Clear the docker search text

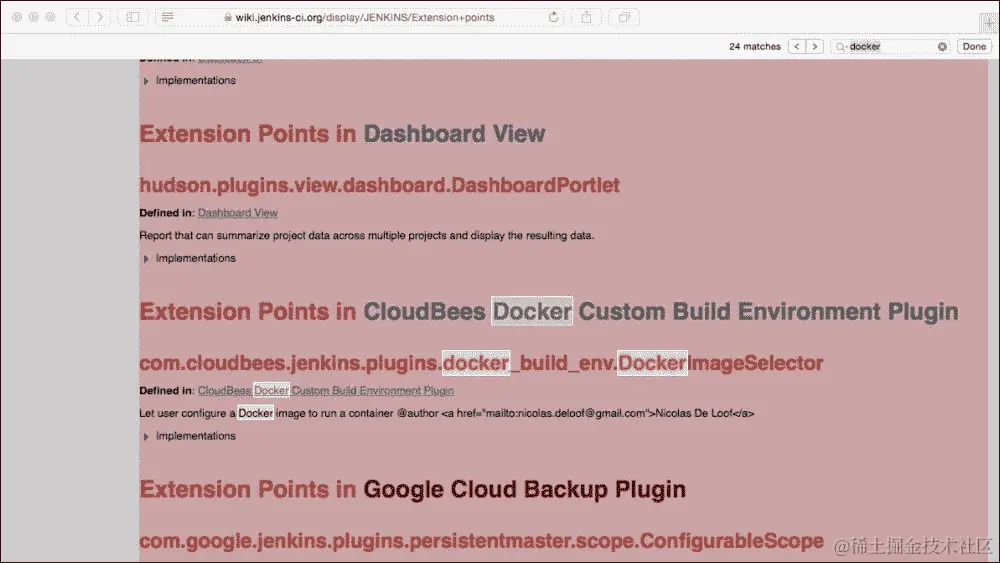click(x=942, y=47)
